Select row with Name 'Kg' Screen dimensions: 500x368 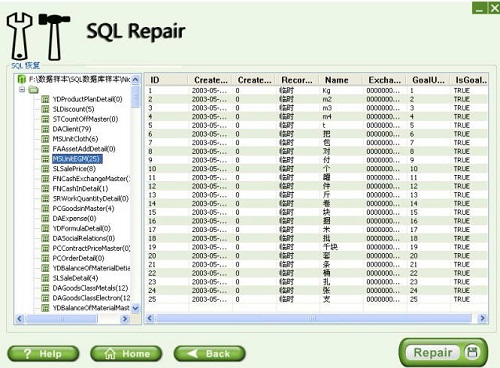317,91
